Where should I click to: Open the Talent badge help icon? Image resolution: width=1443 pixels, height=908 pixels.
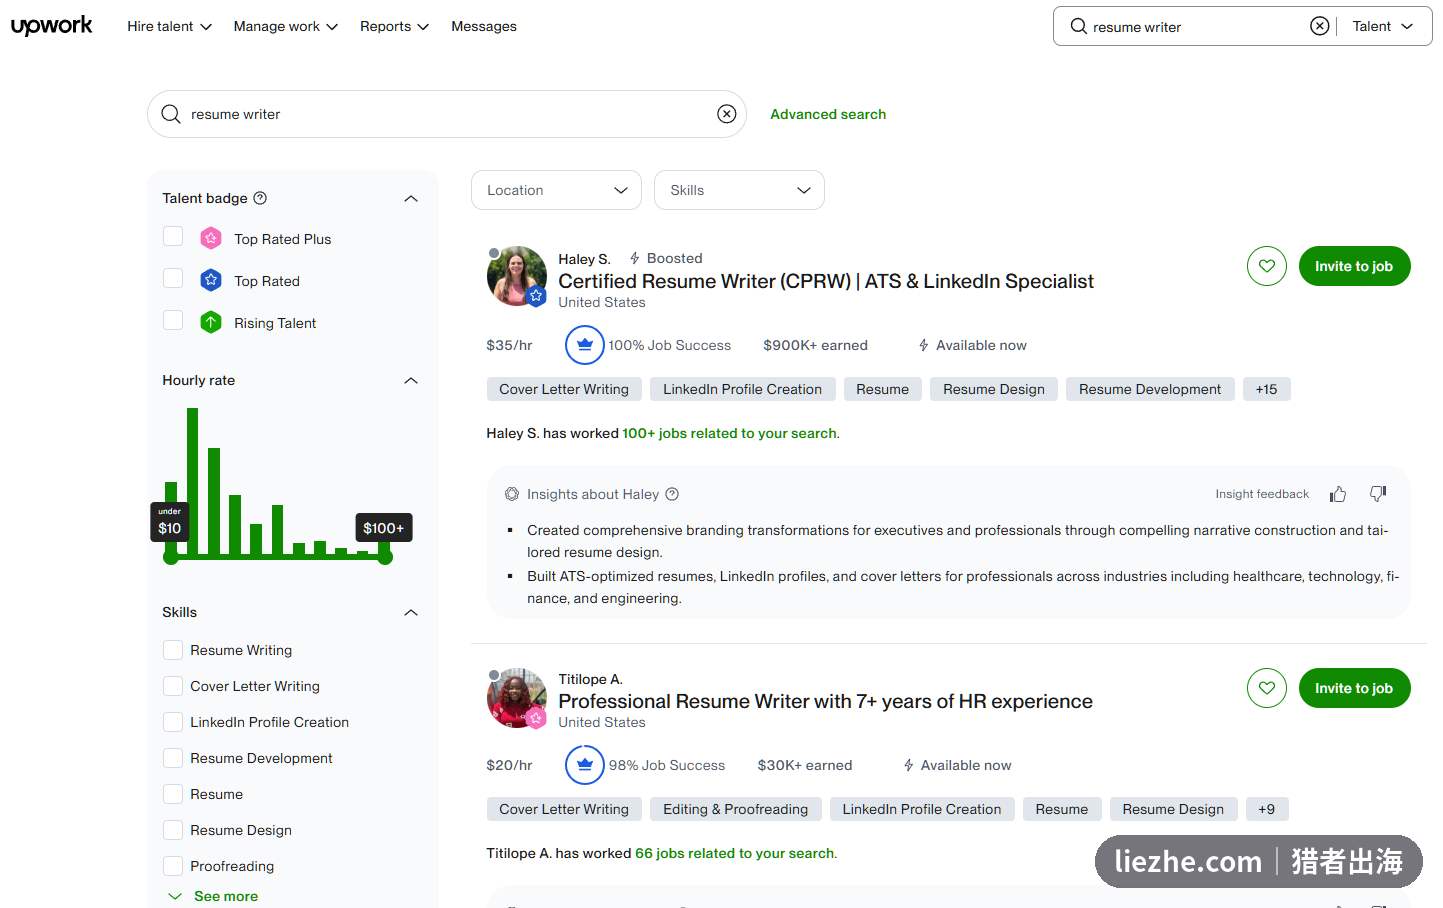point(260,198)
